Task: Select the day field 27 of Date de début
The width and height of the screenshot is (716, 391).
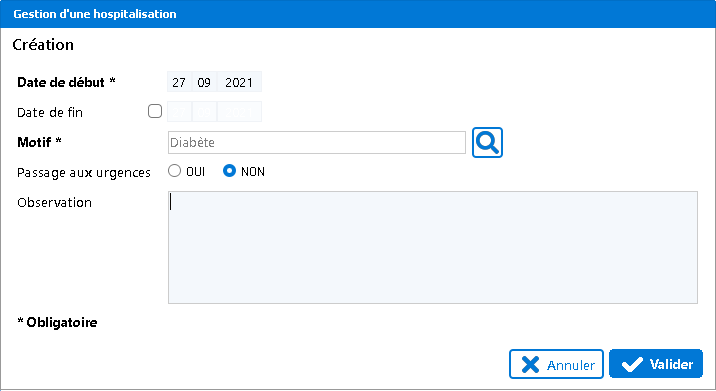Action: [179, 82]
